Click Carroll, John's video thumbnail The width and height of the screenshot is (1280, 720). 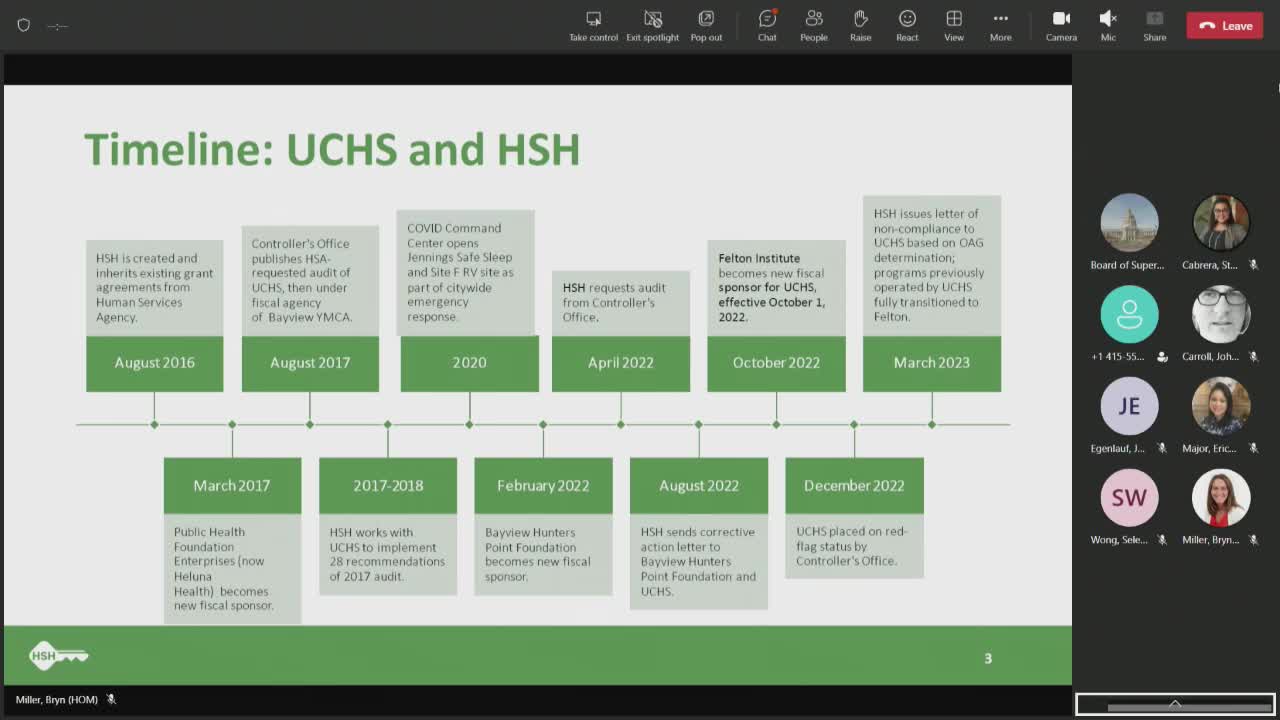1221,314
